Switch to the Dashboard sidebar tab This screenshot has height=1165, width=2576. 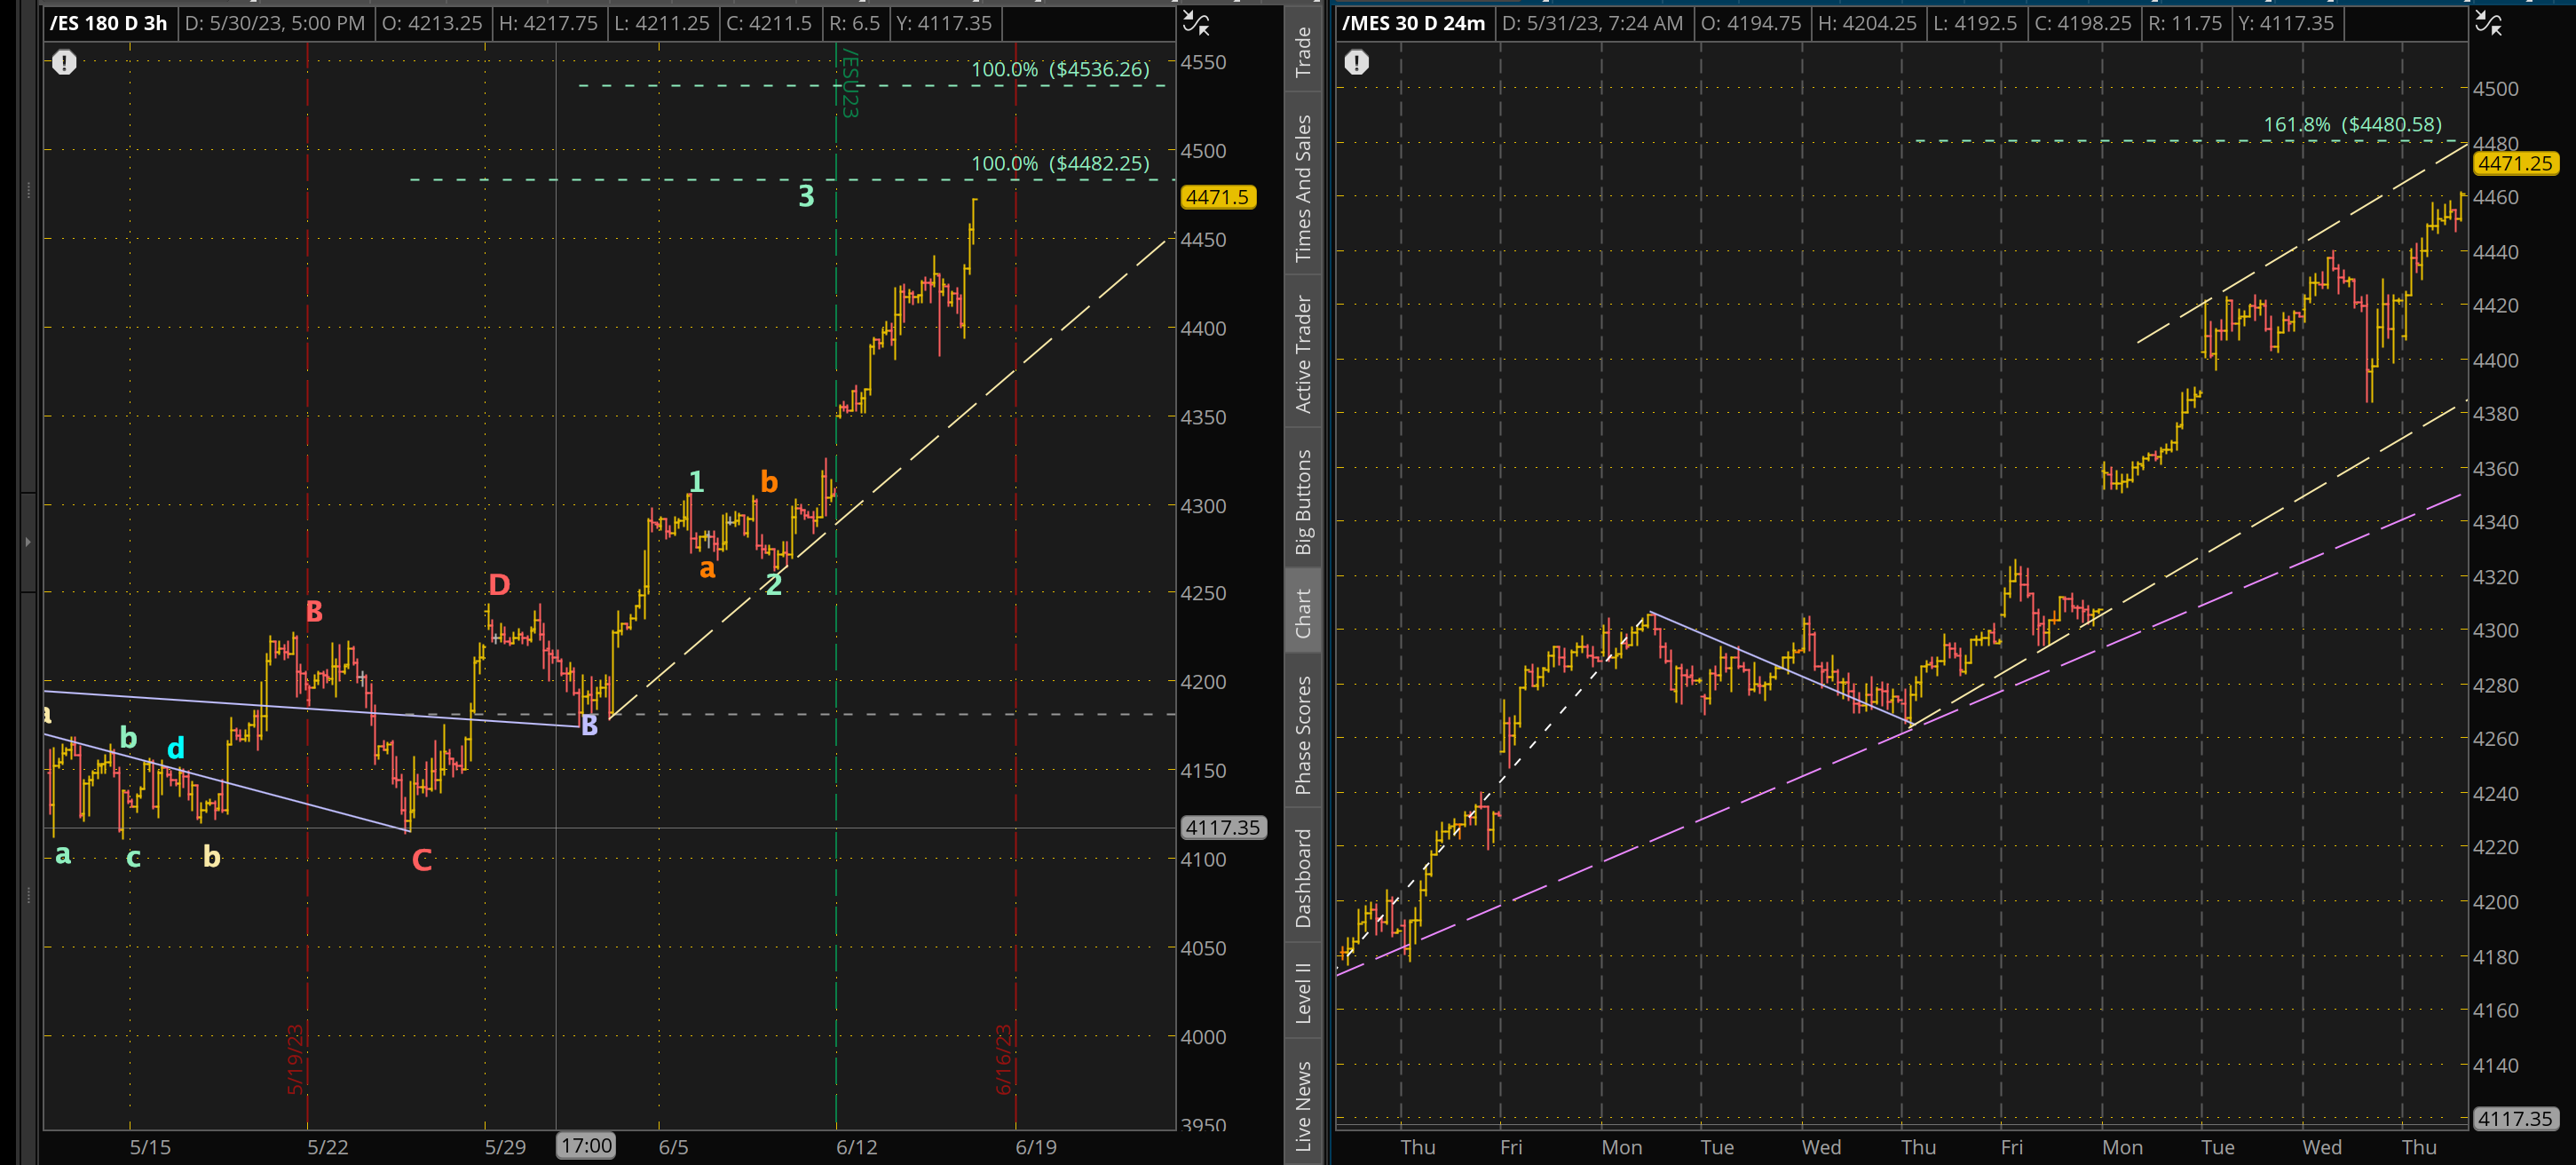[x=1303, y=877]
